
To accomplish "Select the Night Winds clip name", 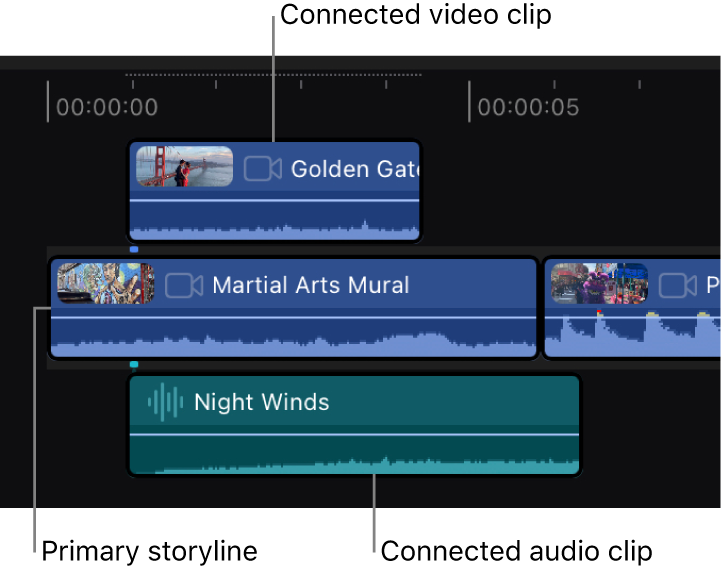I will 262,402.
